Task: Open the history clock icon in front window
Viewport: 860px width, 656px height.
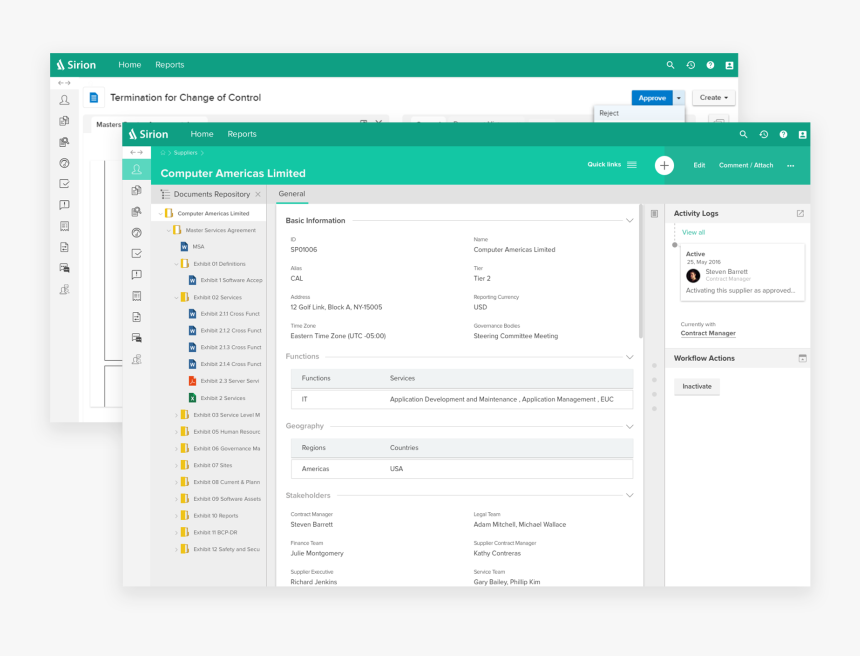Action: click(763, 134)
